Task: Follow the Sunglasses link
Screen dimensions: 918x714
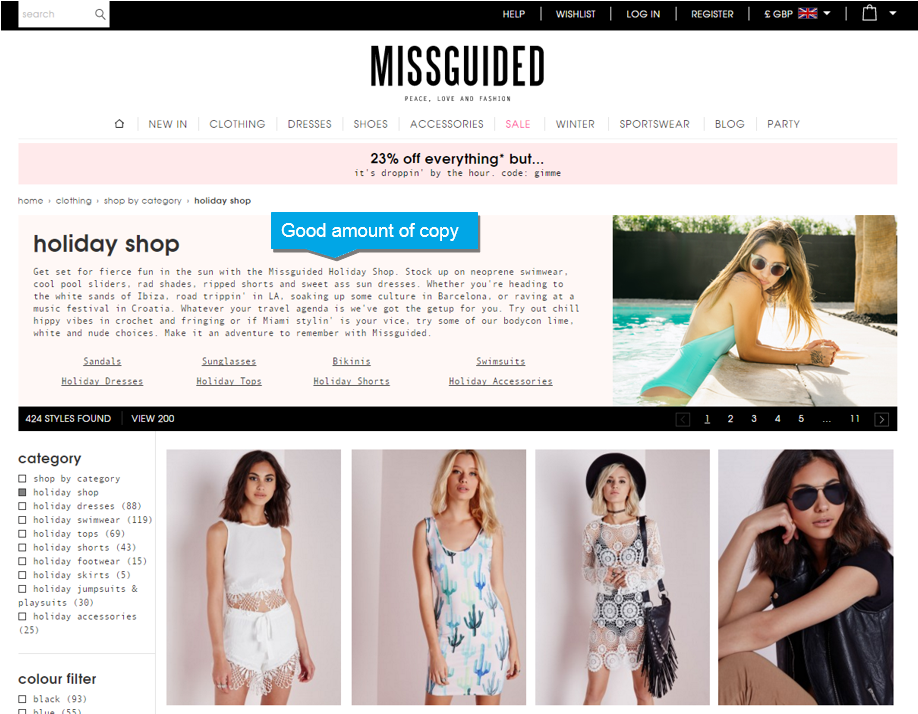Action: (229, 361)
